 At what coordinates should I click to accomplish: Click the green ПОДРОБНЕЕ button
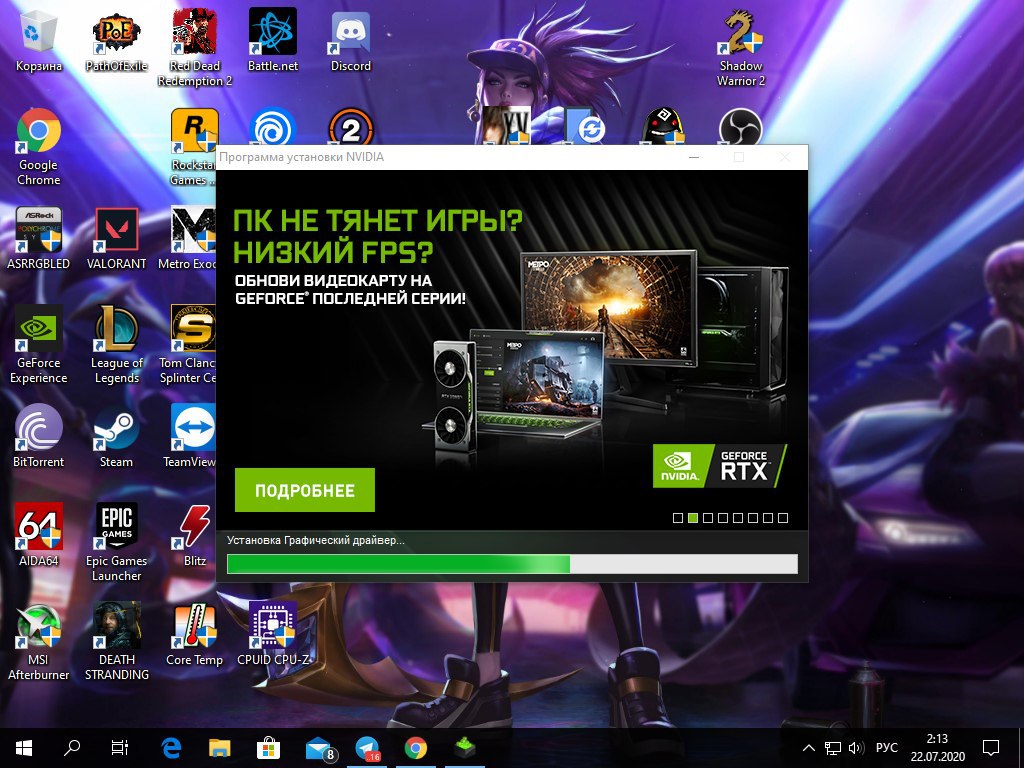(305, 490)
